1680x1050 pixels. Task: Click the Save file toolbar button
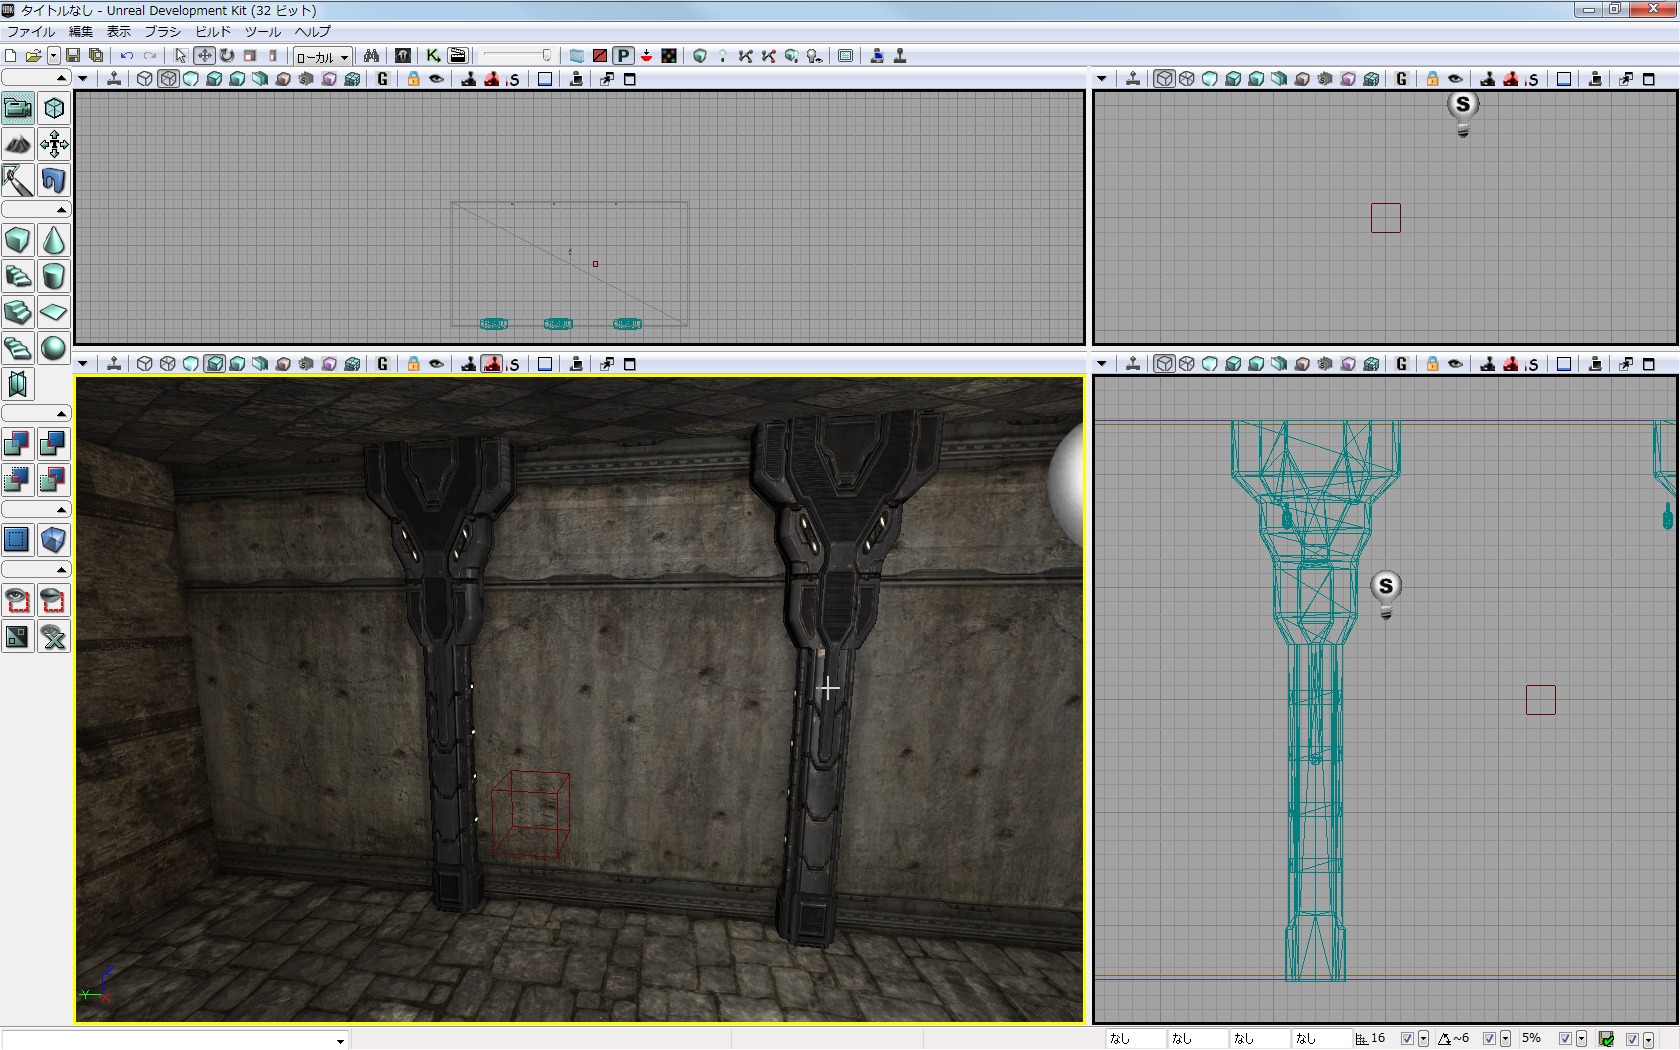(x=73, y=56)
